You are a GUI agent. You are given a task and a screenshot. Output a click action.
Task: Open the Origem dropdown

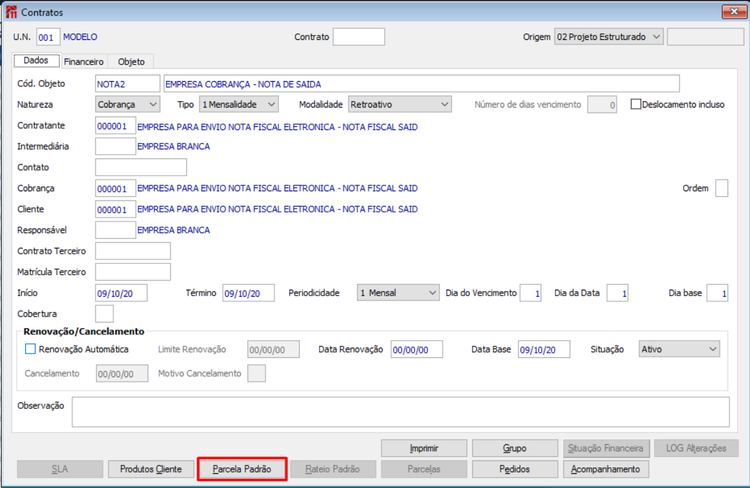pyautogui.click(x=608, y=37)
